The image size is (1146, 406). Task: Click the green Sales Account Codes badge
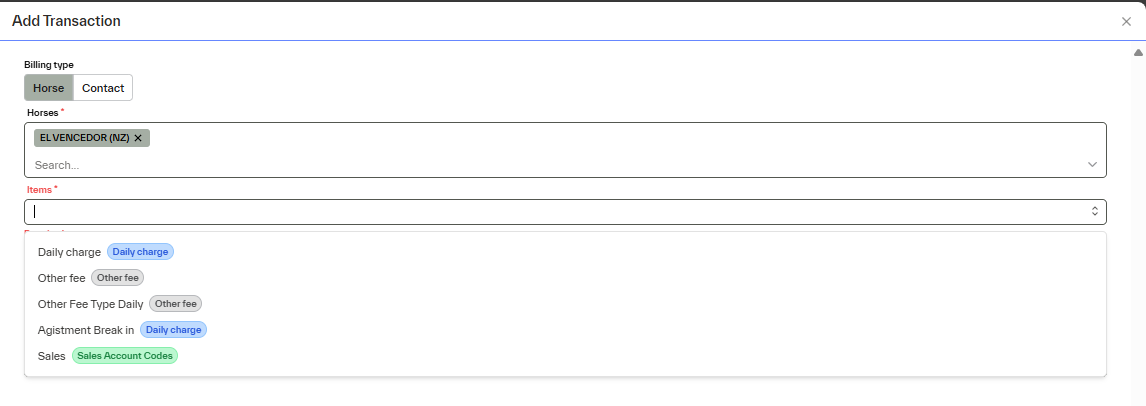coord(125,356)
